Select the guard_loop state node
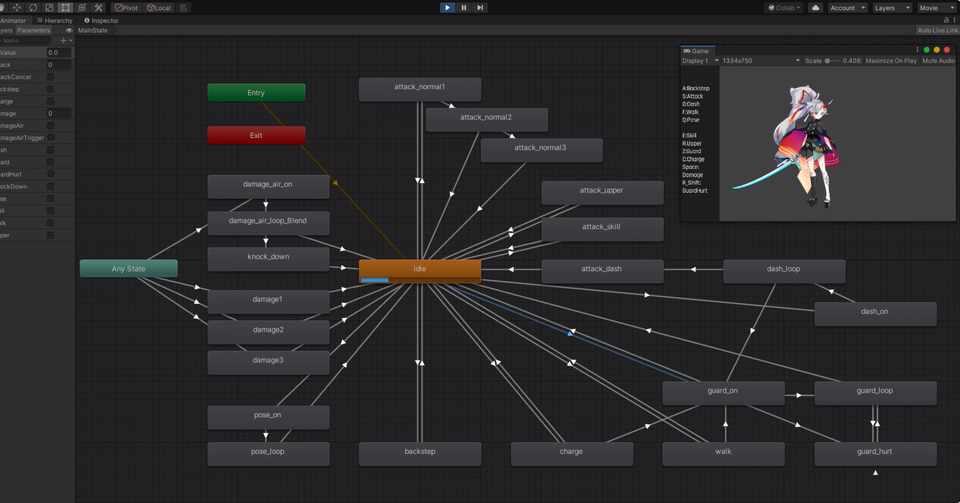960x503 pixels. [876, 393]
